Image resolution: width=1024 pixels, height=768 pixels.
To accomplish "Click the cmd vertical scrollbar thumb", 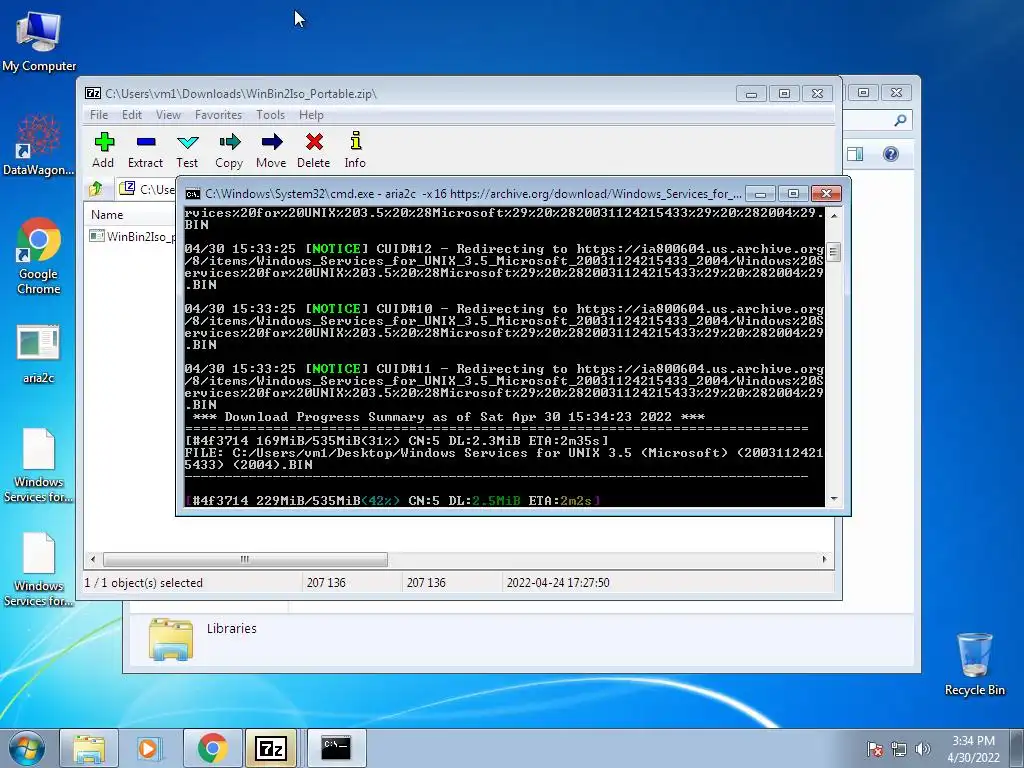I will pos(834,251).
